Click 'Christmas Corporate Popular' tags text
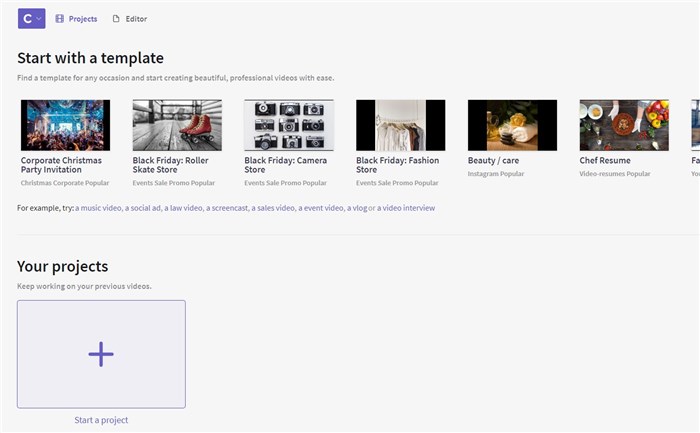The height and width of the screenshot is (433, 700). click(65, 183)
